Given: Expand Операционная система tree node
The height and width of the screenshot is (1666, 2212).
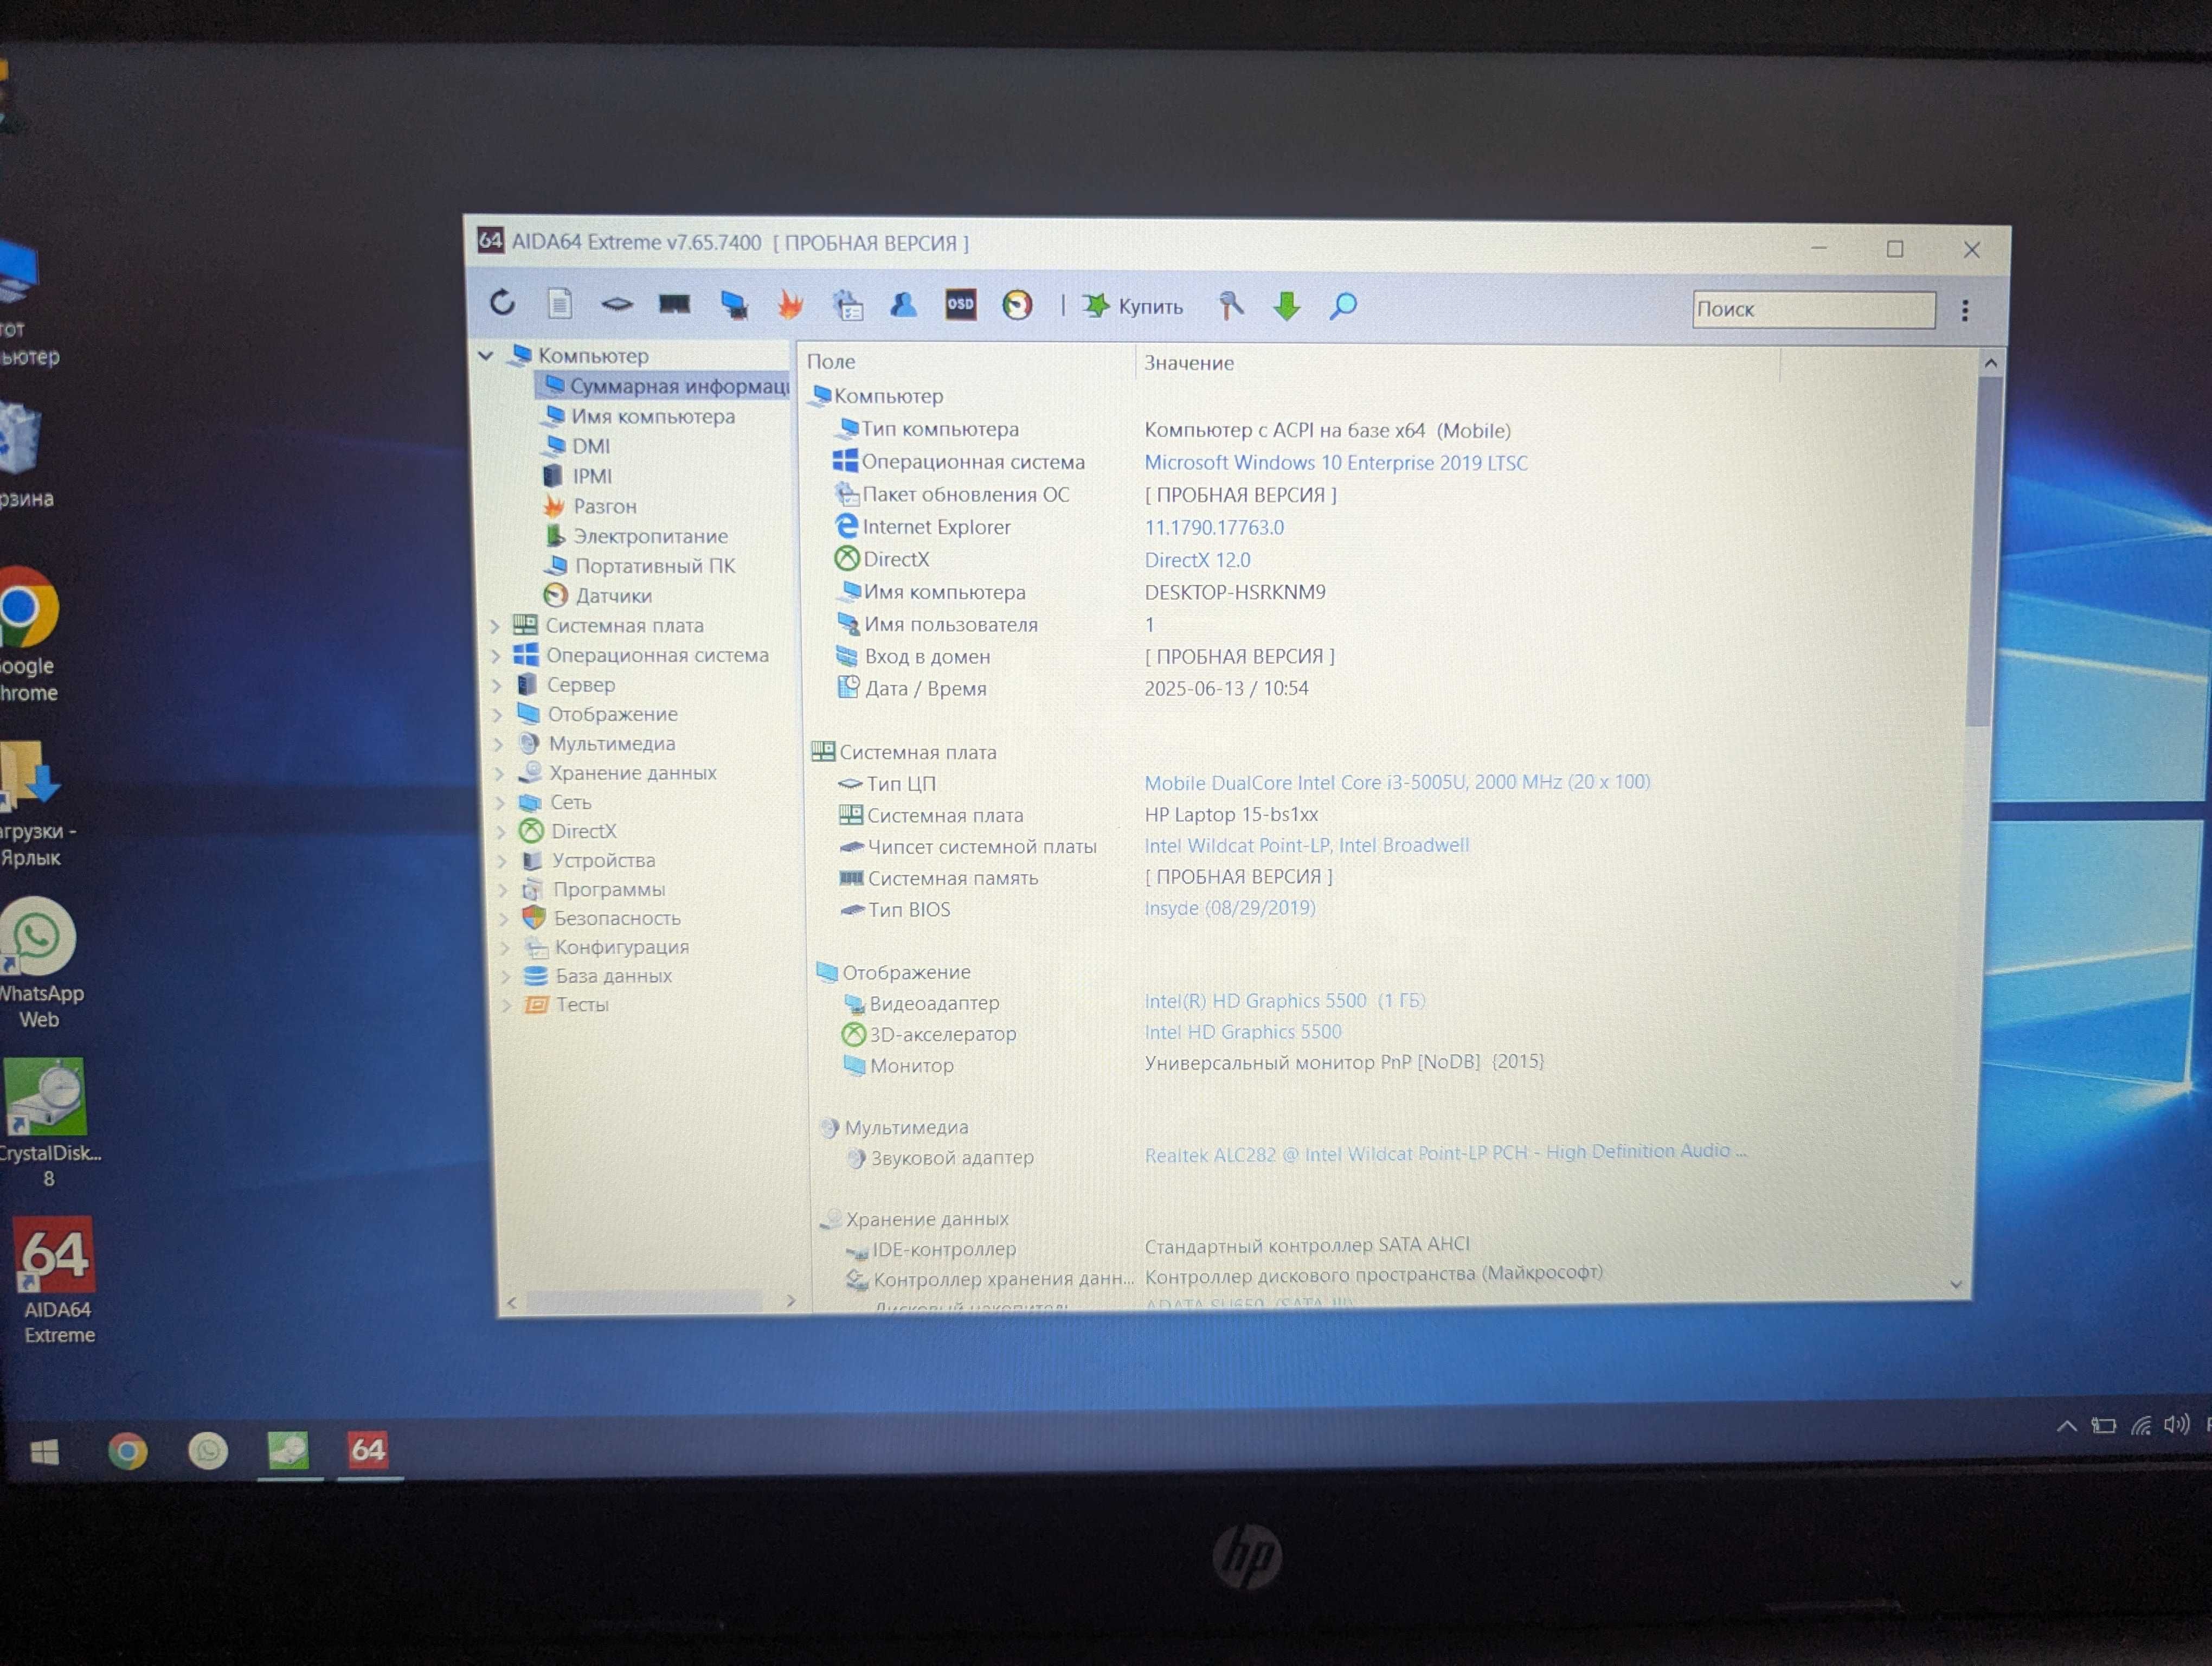Looking at the screenshot, I should pyautogui.click(x=497, y=656).
